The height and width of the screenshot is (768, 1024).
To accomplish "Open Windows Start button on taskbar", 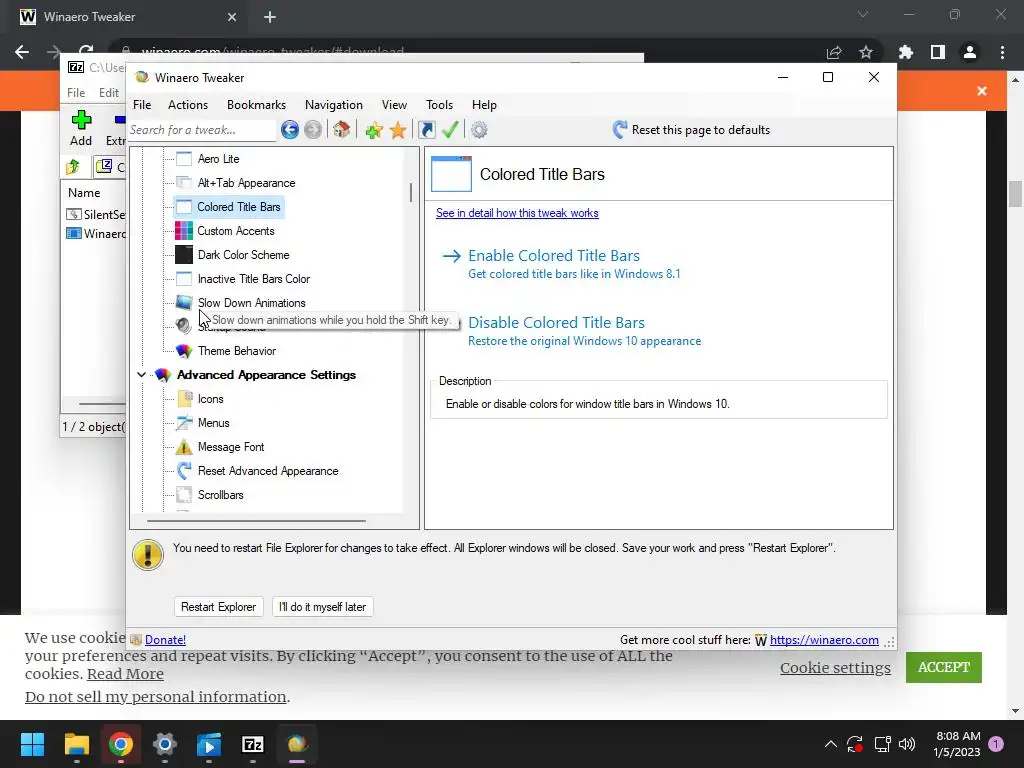I will pos(32,744).
